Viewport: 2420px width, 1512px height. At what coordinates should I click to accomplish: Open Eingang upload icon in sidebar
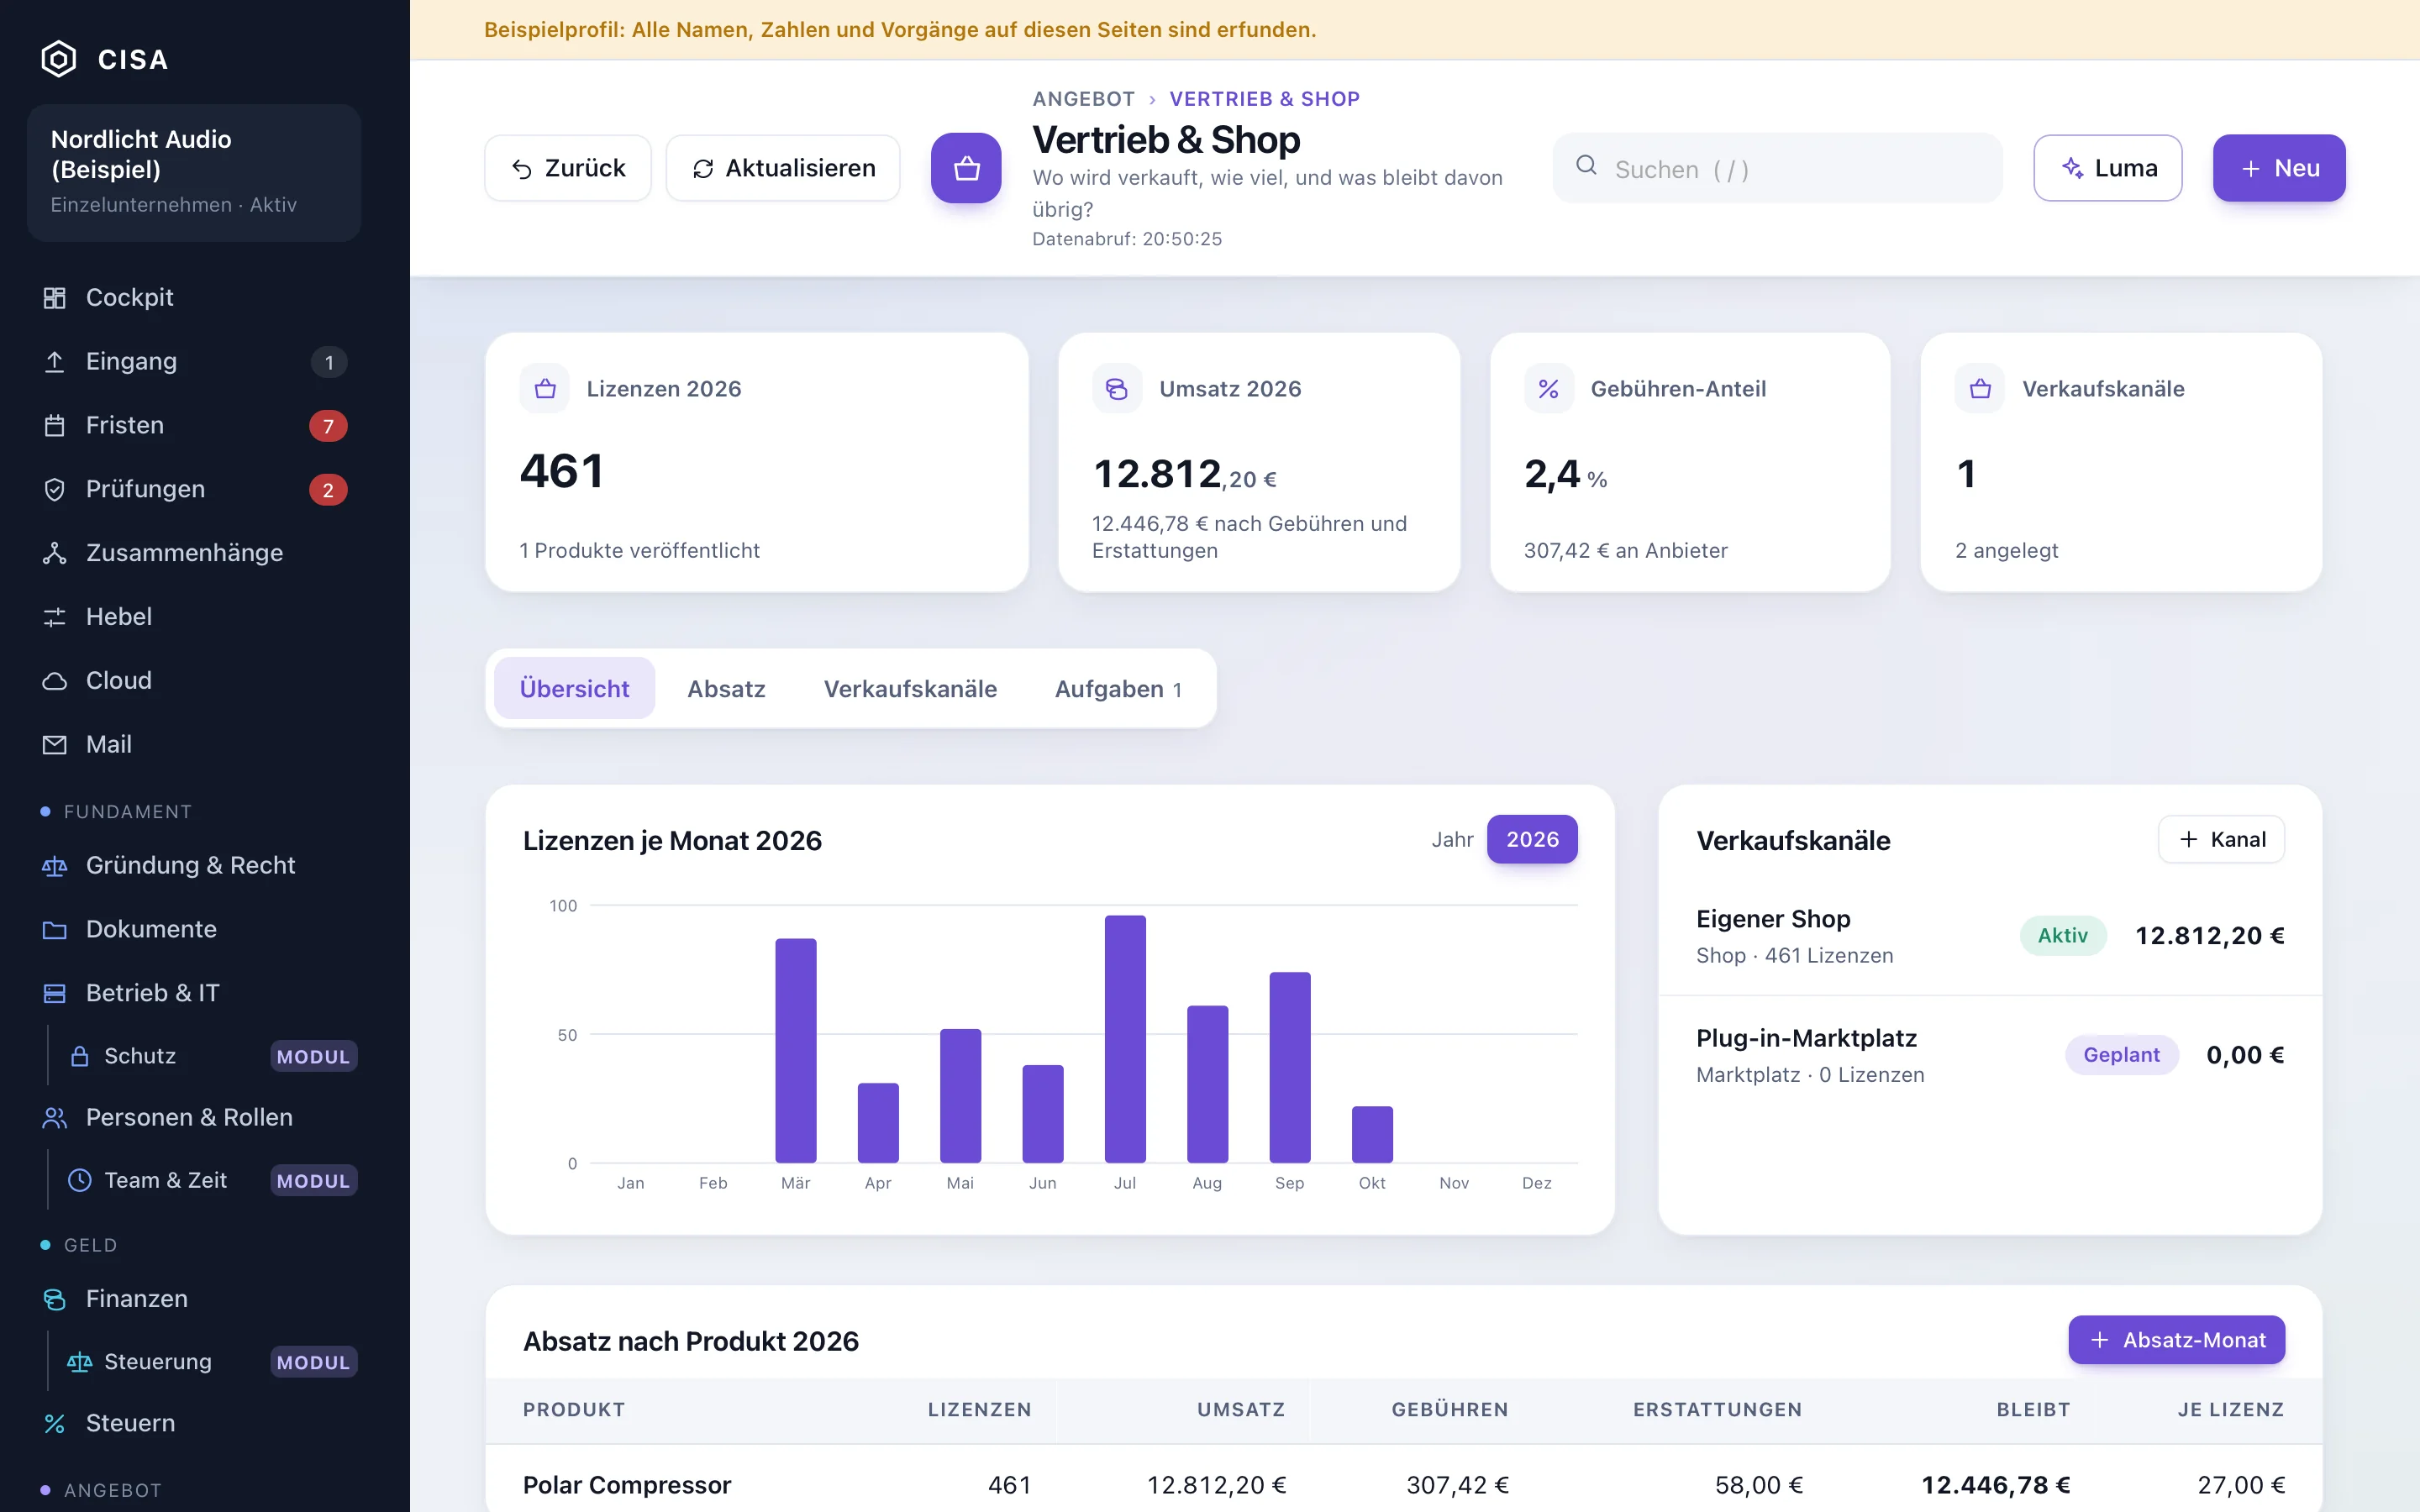pyautogui.click(x=54, y=362)
